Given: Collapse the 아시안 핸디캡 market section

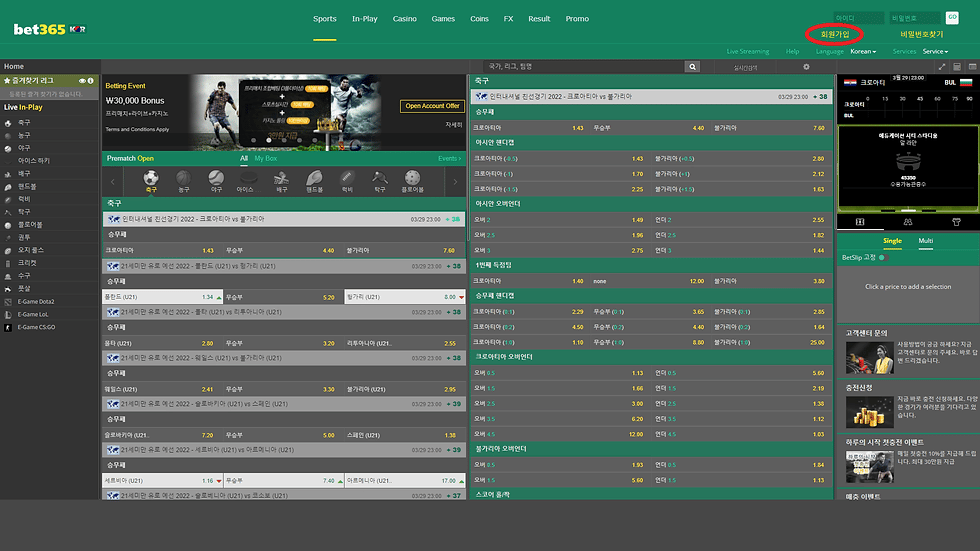Looking at the screenshot, I should 652,142.
